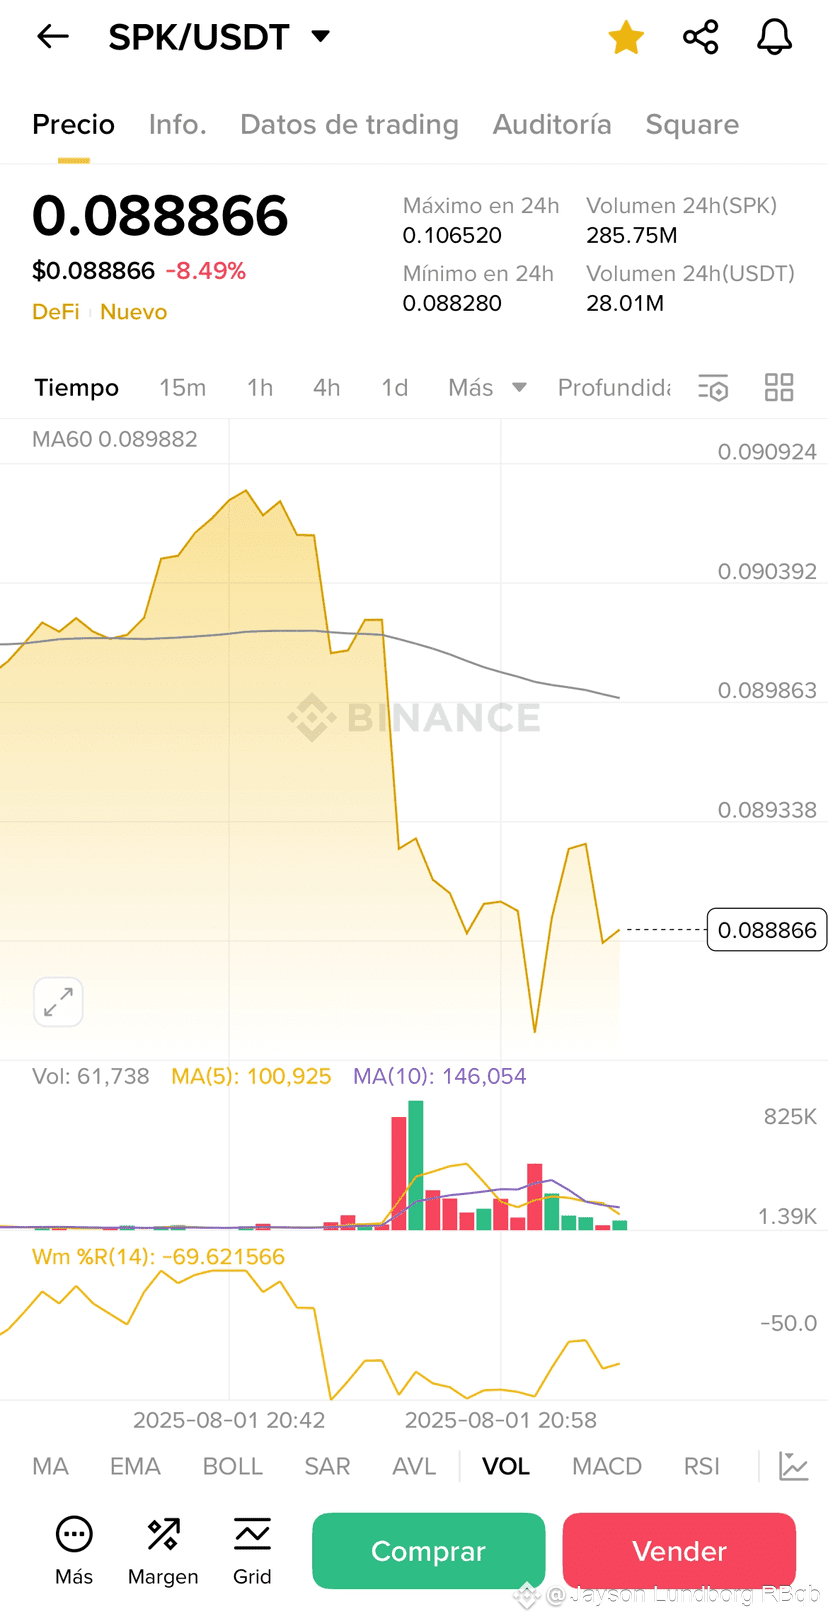Screen dimensions: 828x1621
Task: Toggle the MACD indicator
Action: (x=607, y=1466)
